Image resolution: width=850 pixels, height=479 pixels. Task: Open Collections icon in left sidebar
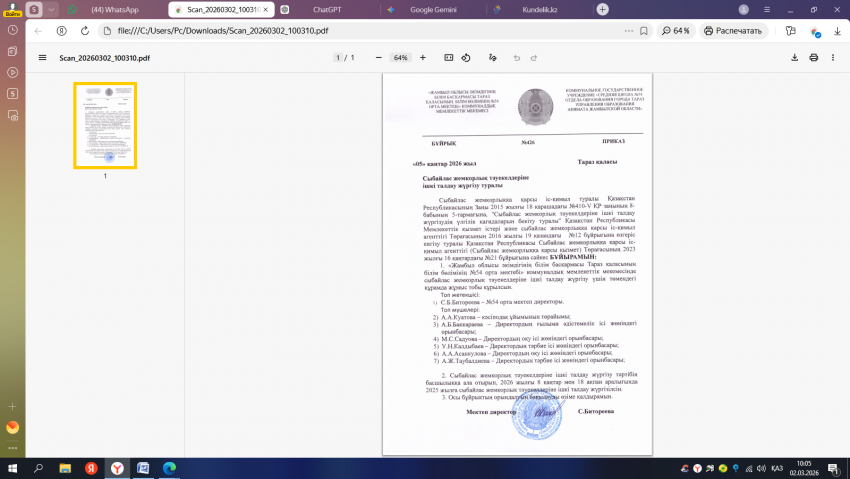click(x=12, y=51)
